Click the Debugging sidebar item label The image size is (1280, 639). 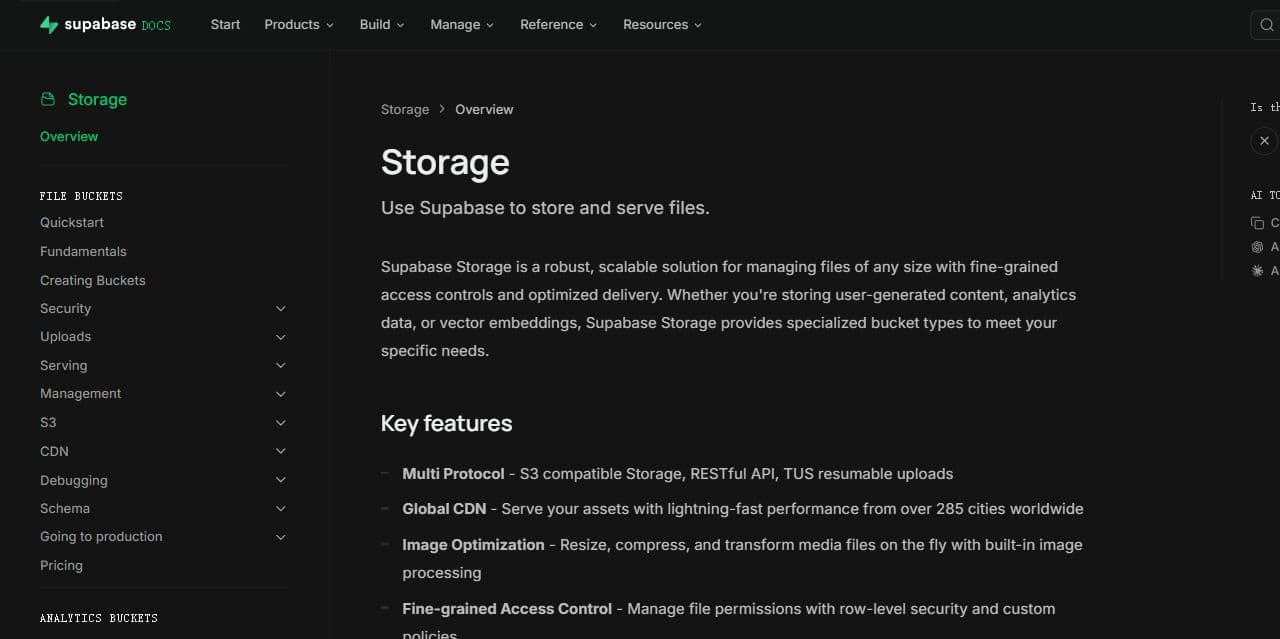tap(73, 480)
